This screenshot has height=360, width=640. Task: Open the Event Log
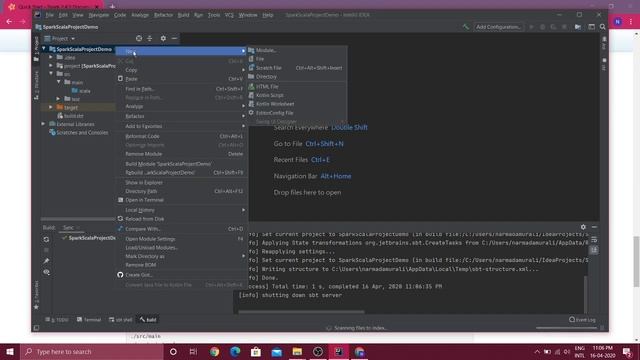pyautogui.click(x=582, y=320)
